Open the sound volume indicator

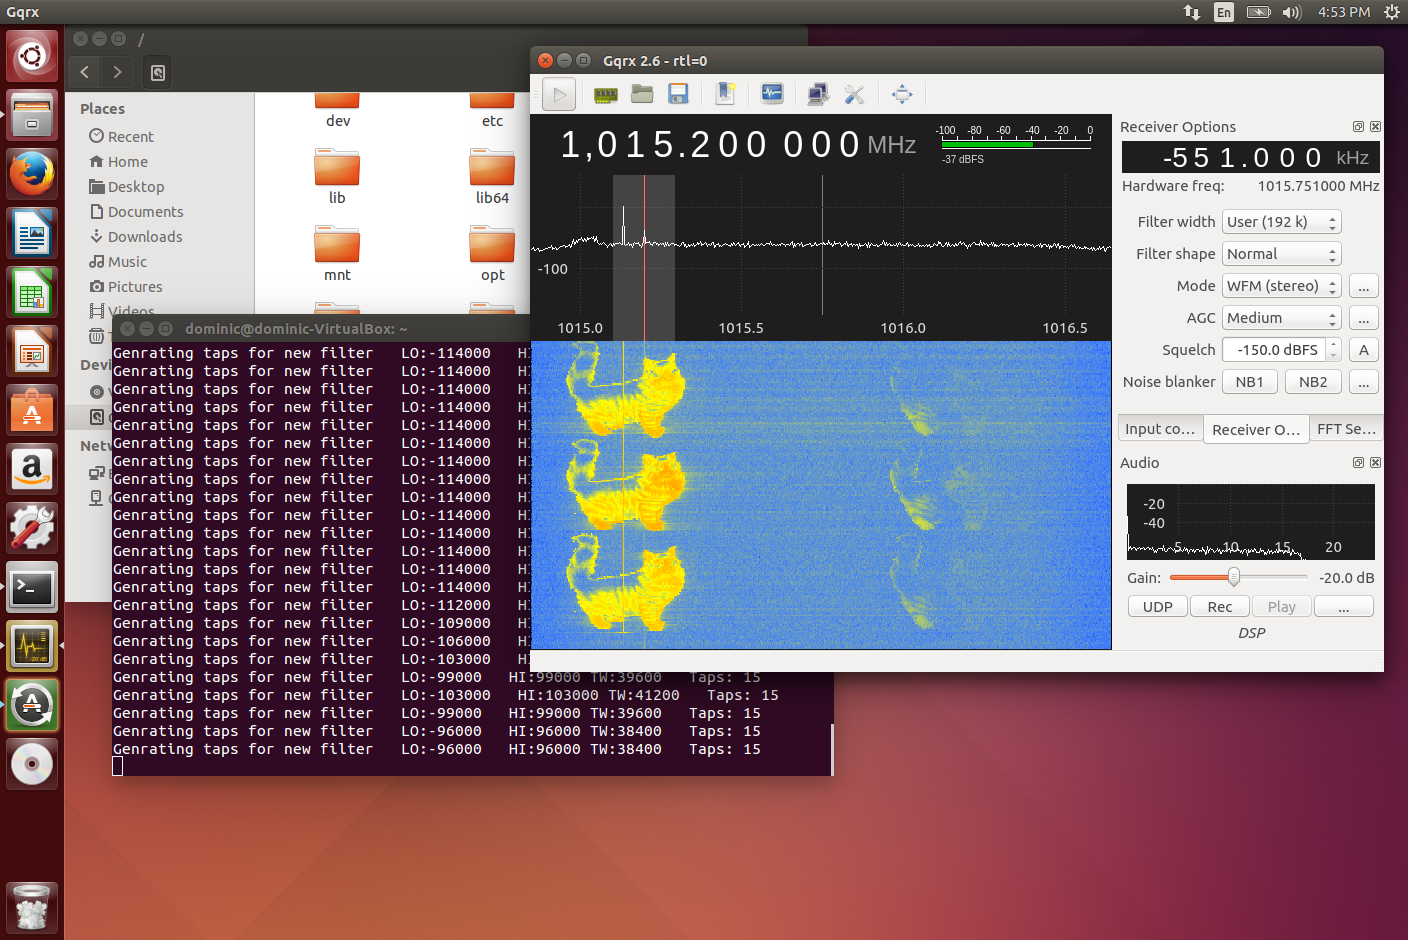(1292, 12)
